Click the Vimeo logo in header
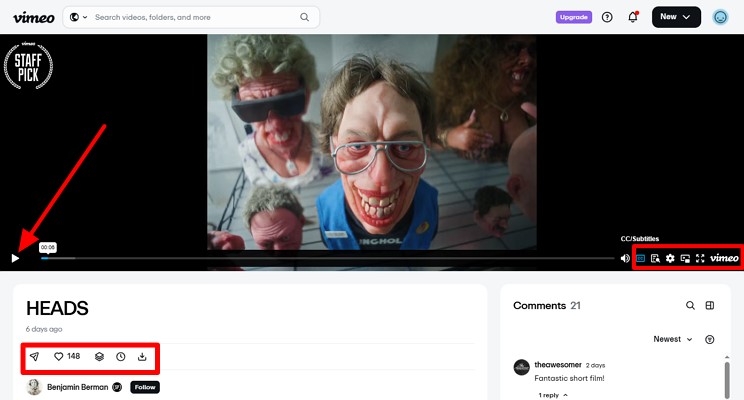Image resolution: width=744 pixels, height=400 pixels. click(x=34, y=18)
